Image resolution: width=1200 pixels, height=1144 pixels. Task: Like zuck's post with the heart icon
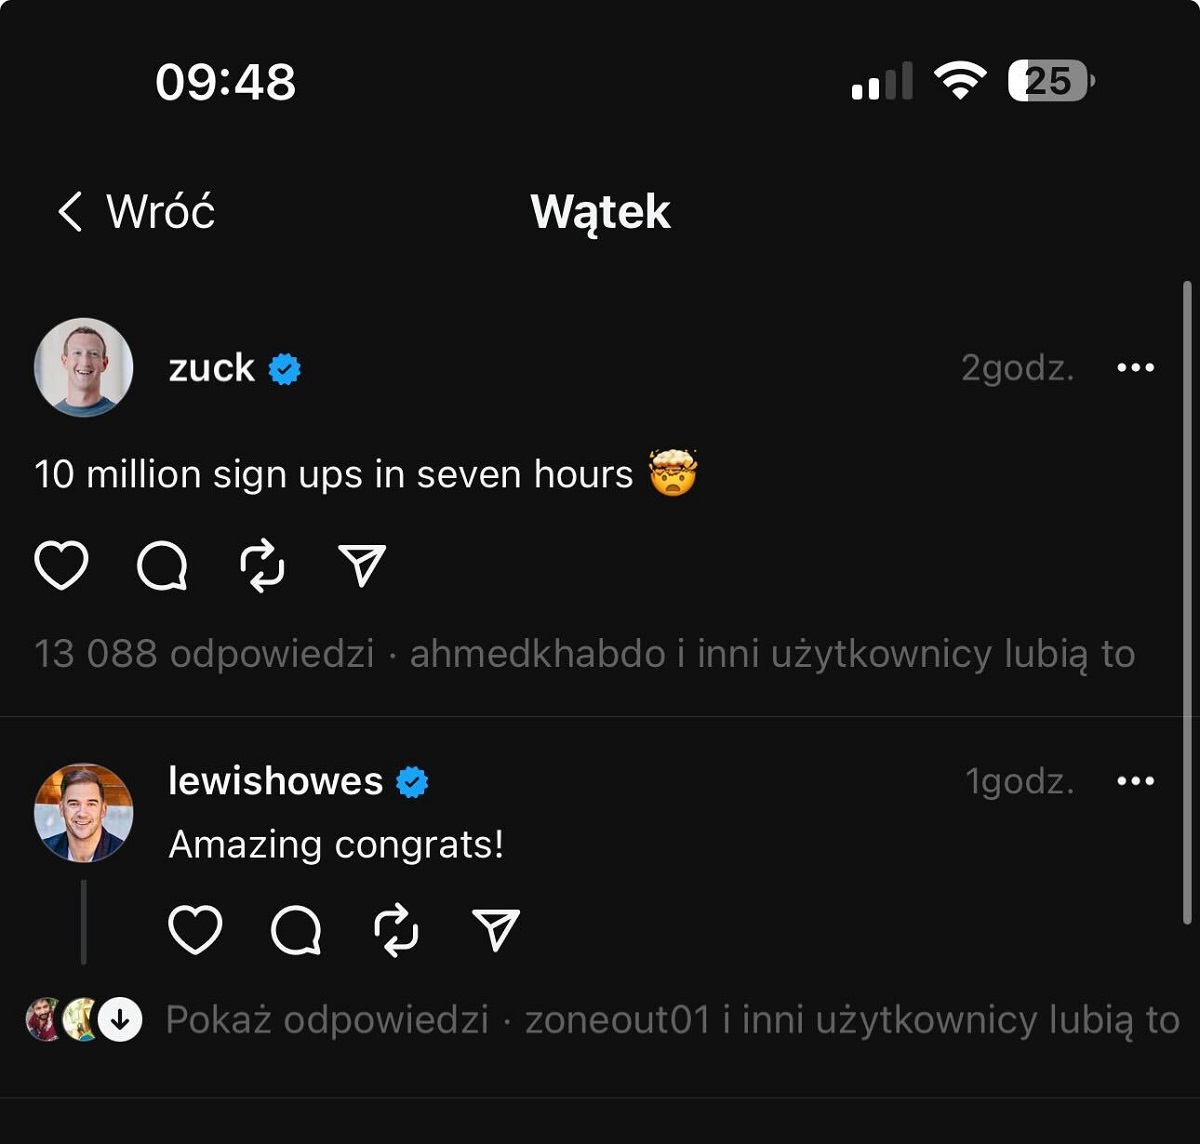61,565
